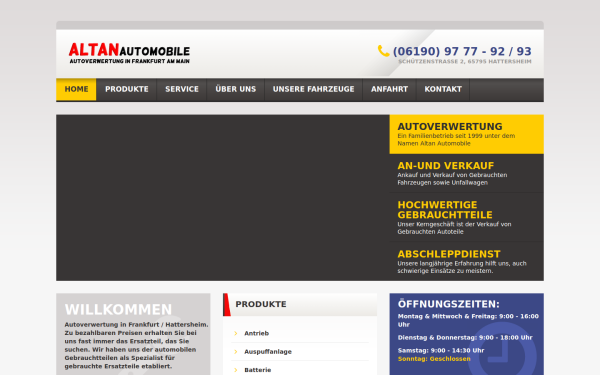Click the Samstag: 9:00 - 14:30 Uhr line
The width and height of the screenshot is (600, 375).
[x=441, y=351]
